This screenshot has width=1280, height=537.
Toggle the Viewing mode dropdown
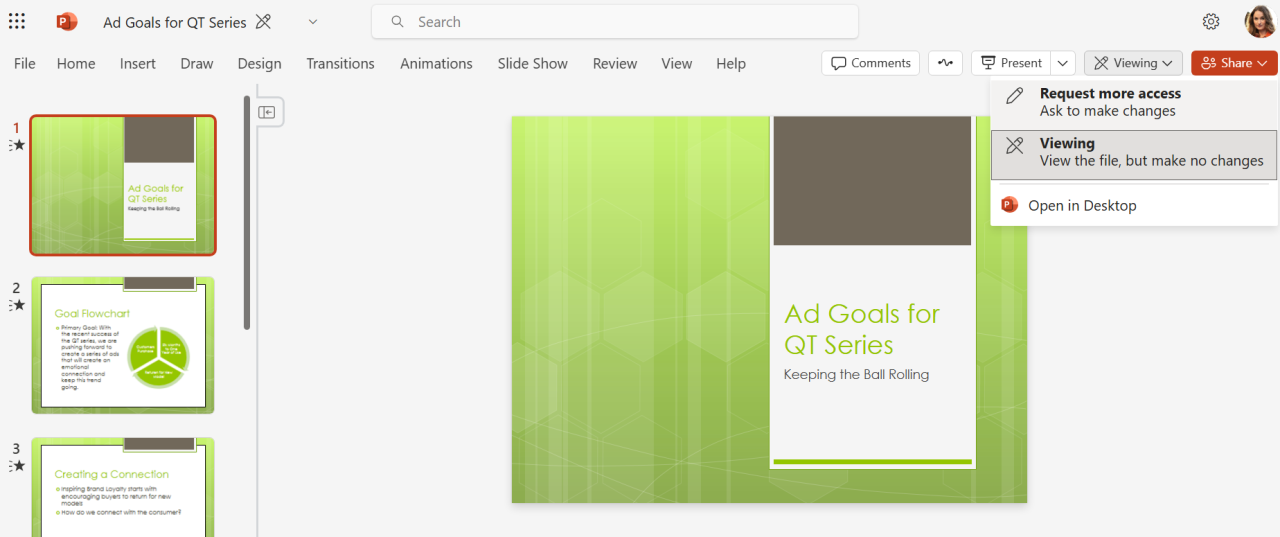pyautogui.click(x=1133, y=63)
